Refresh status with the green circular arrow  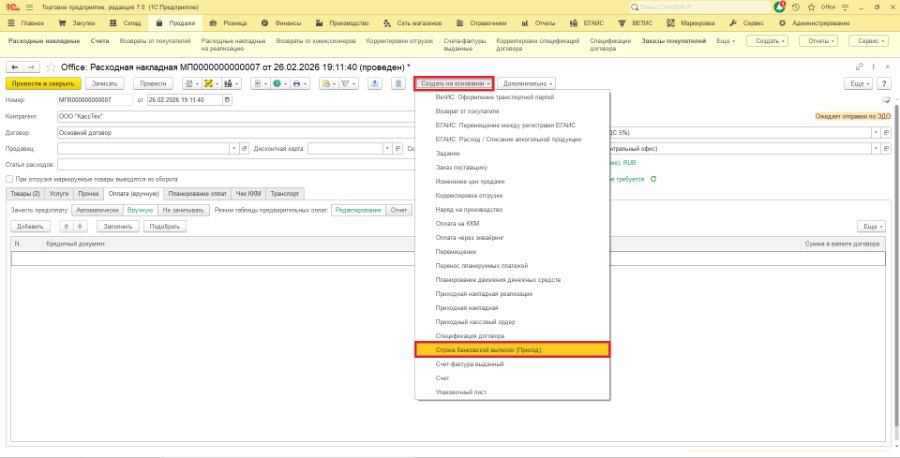click(653, 180)
